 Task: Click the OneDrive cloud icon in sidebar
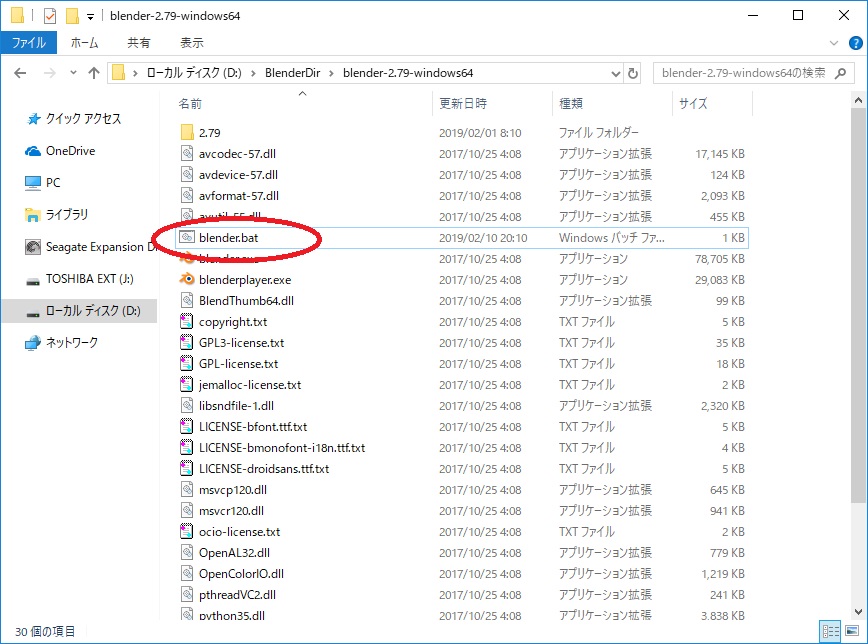(x=33, y=152)
